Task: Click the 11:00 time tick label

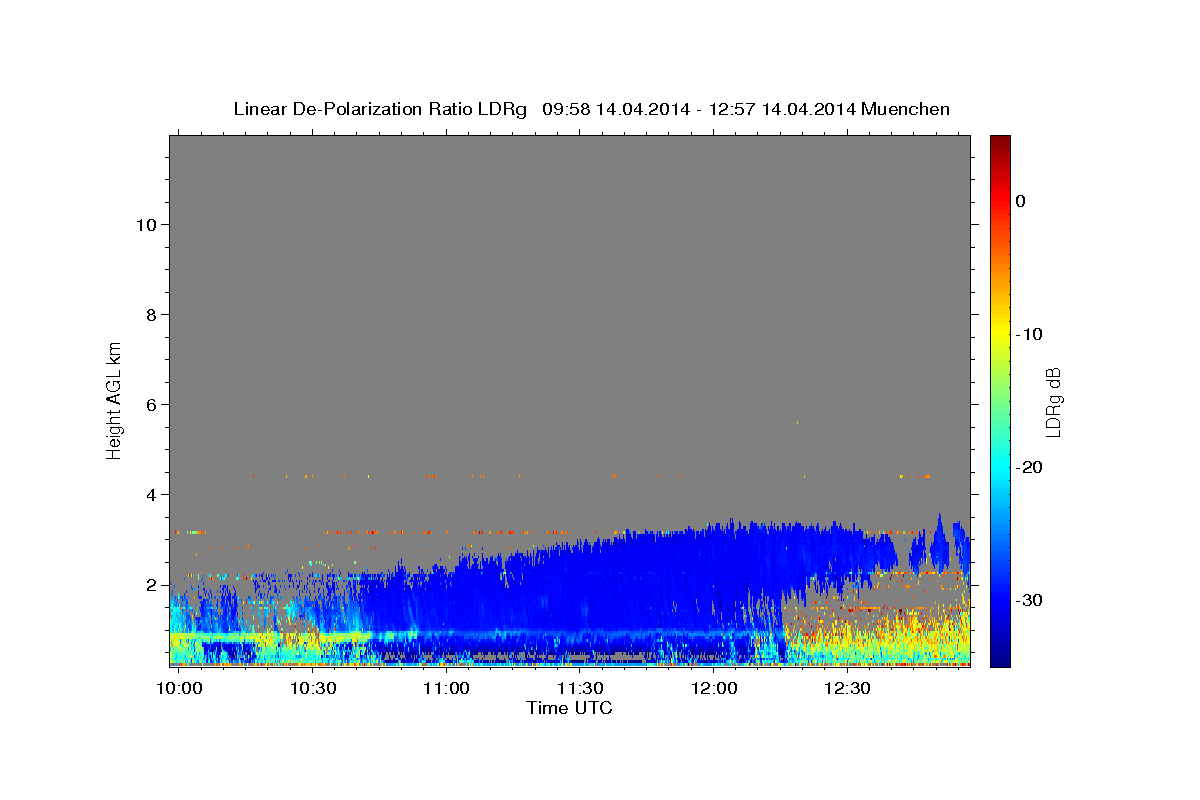Action: click(446, 689)
